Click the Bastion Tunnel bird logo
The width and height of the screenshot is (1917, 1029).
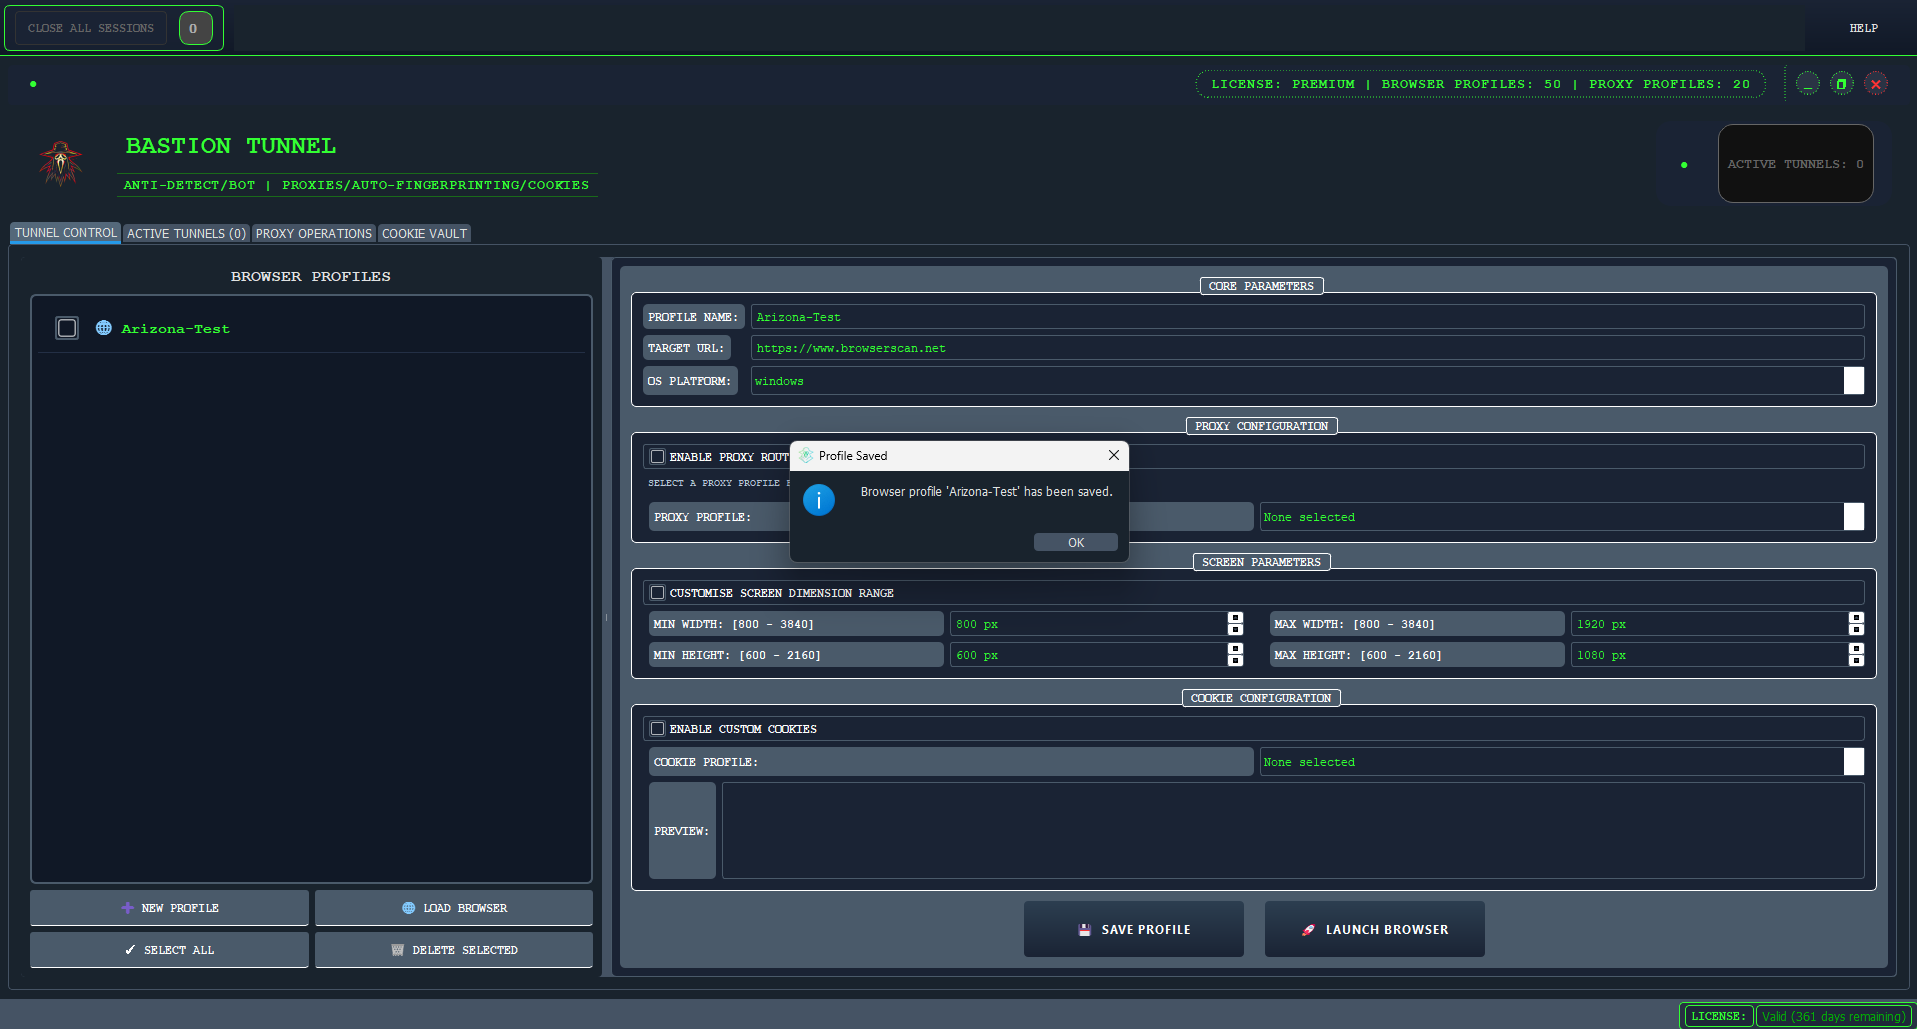[x=61, y=163]
